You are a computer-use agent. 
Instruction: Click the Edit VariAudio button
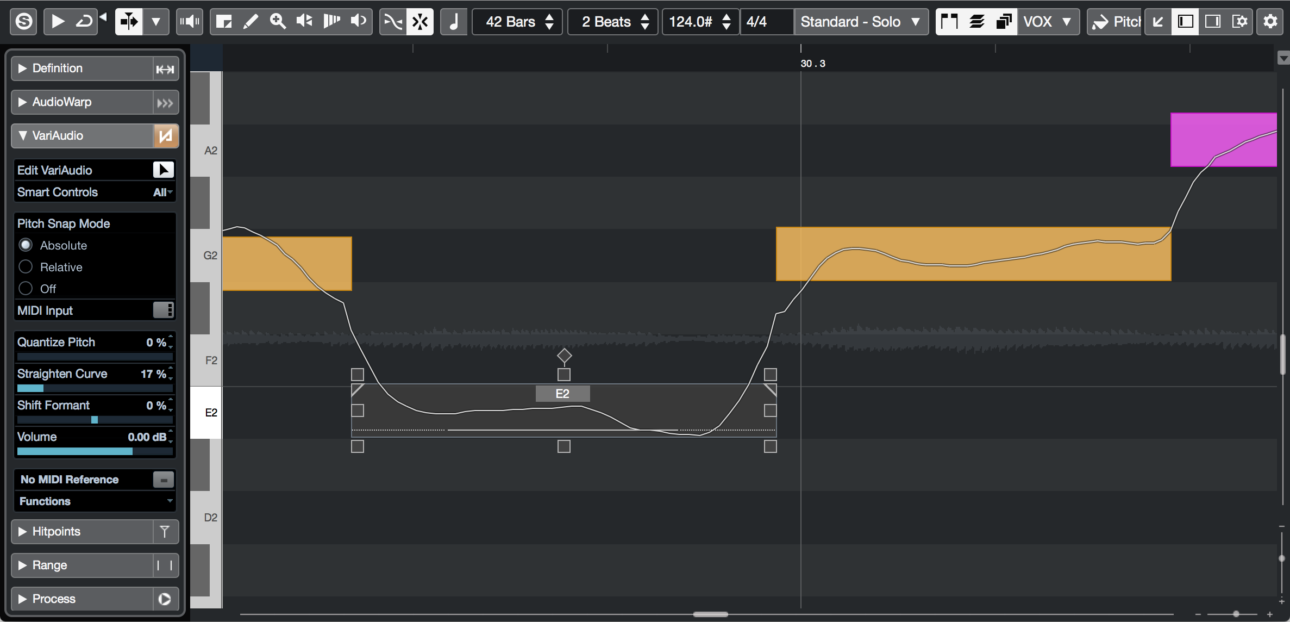[x=162, y=169]
